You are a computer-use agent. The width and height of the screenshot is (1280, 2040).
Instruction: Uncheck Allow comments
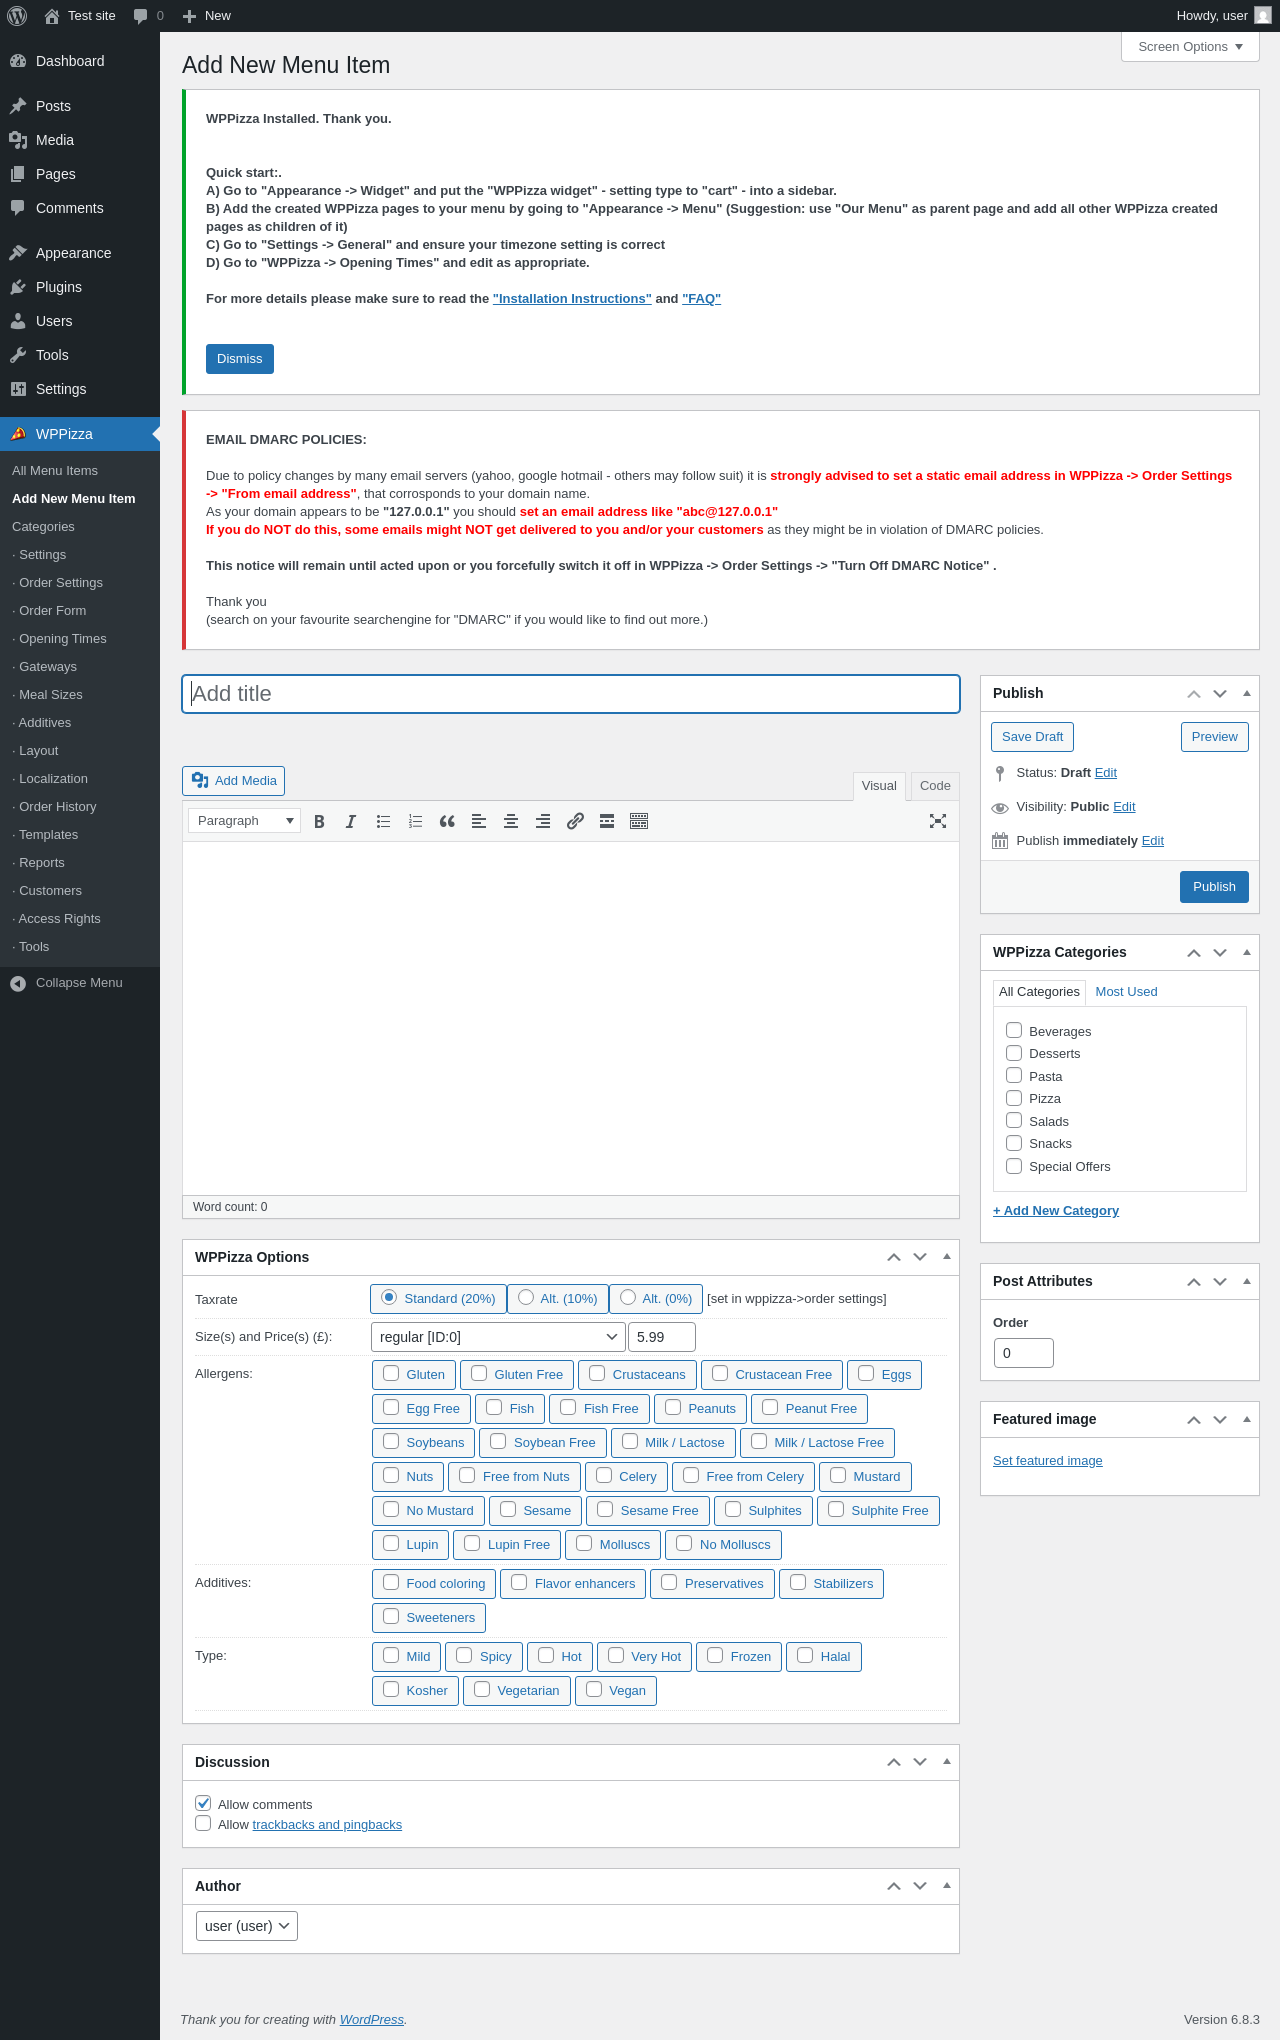pos(203,1803)
